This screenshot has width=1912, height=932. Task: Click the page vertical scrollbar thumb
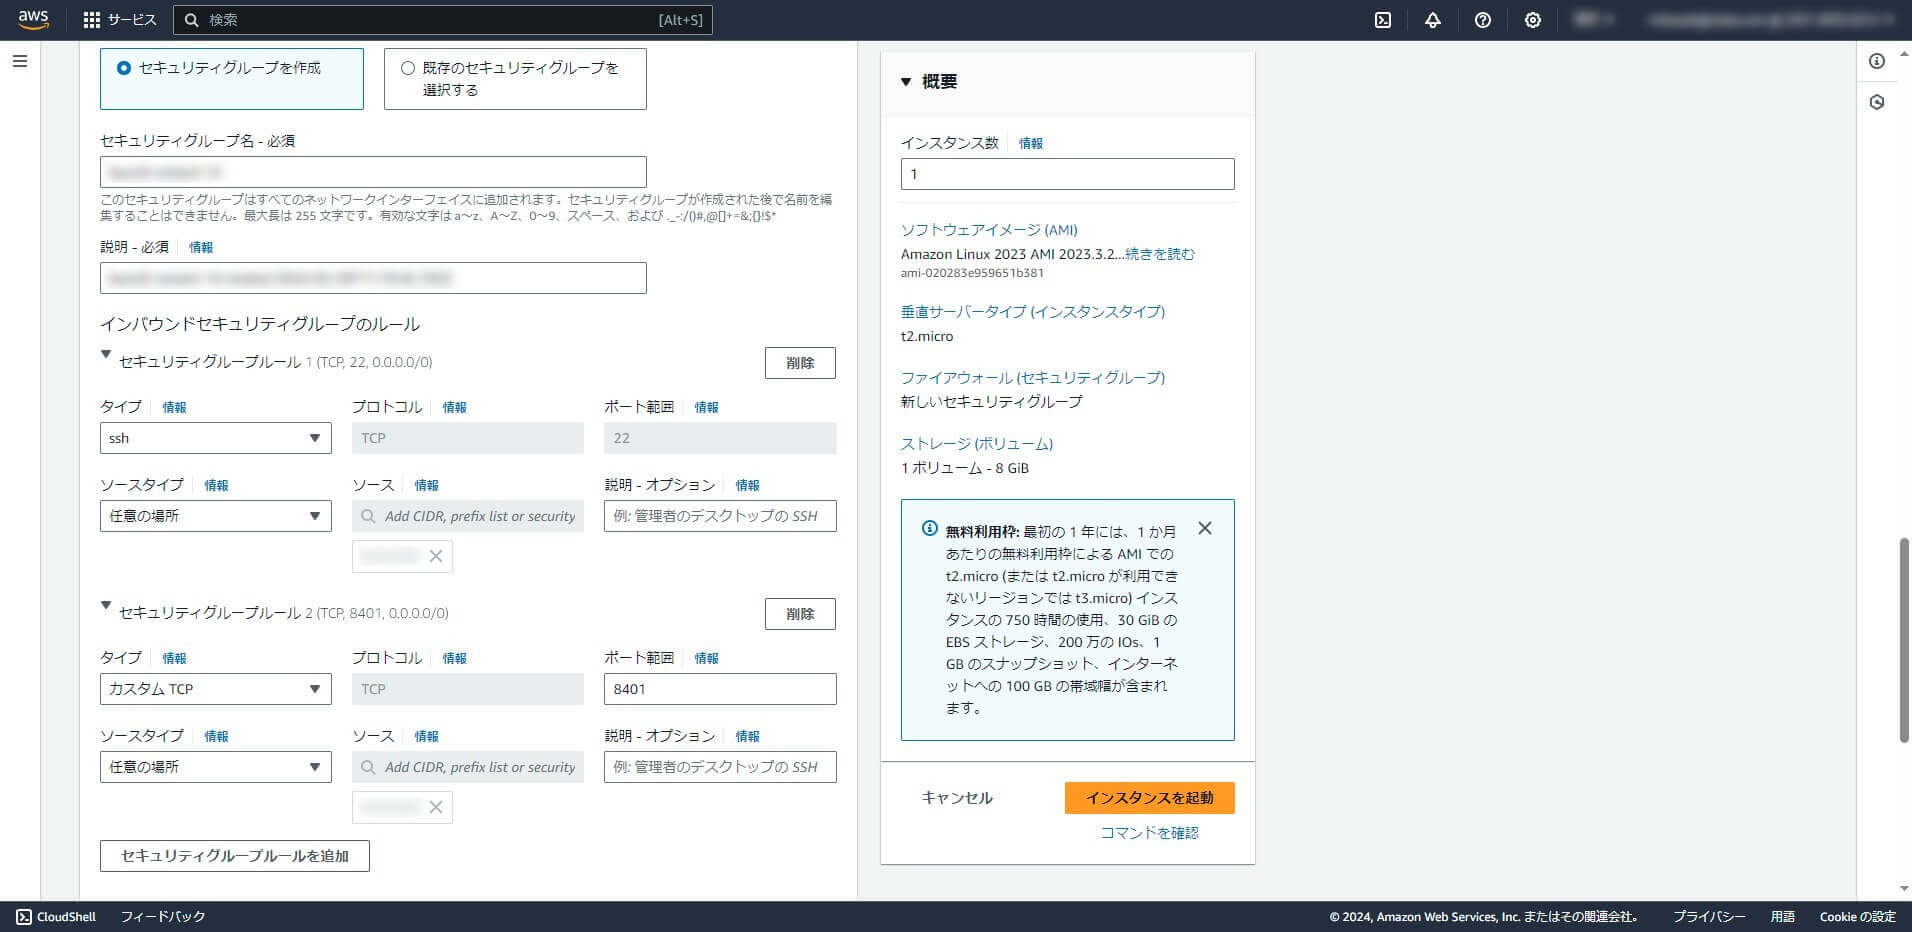tap(1904, 640)
